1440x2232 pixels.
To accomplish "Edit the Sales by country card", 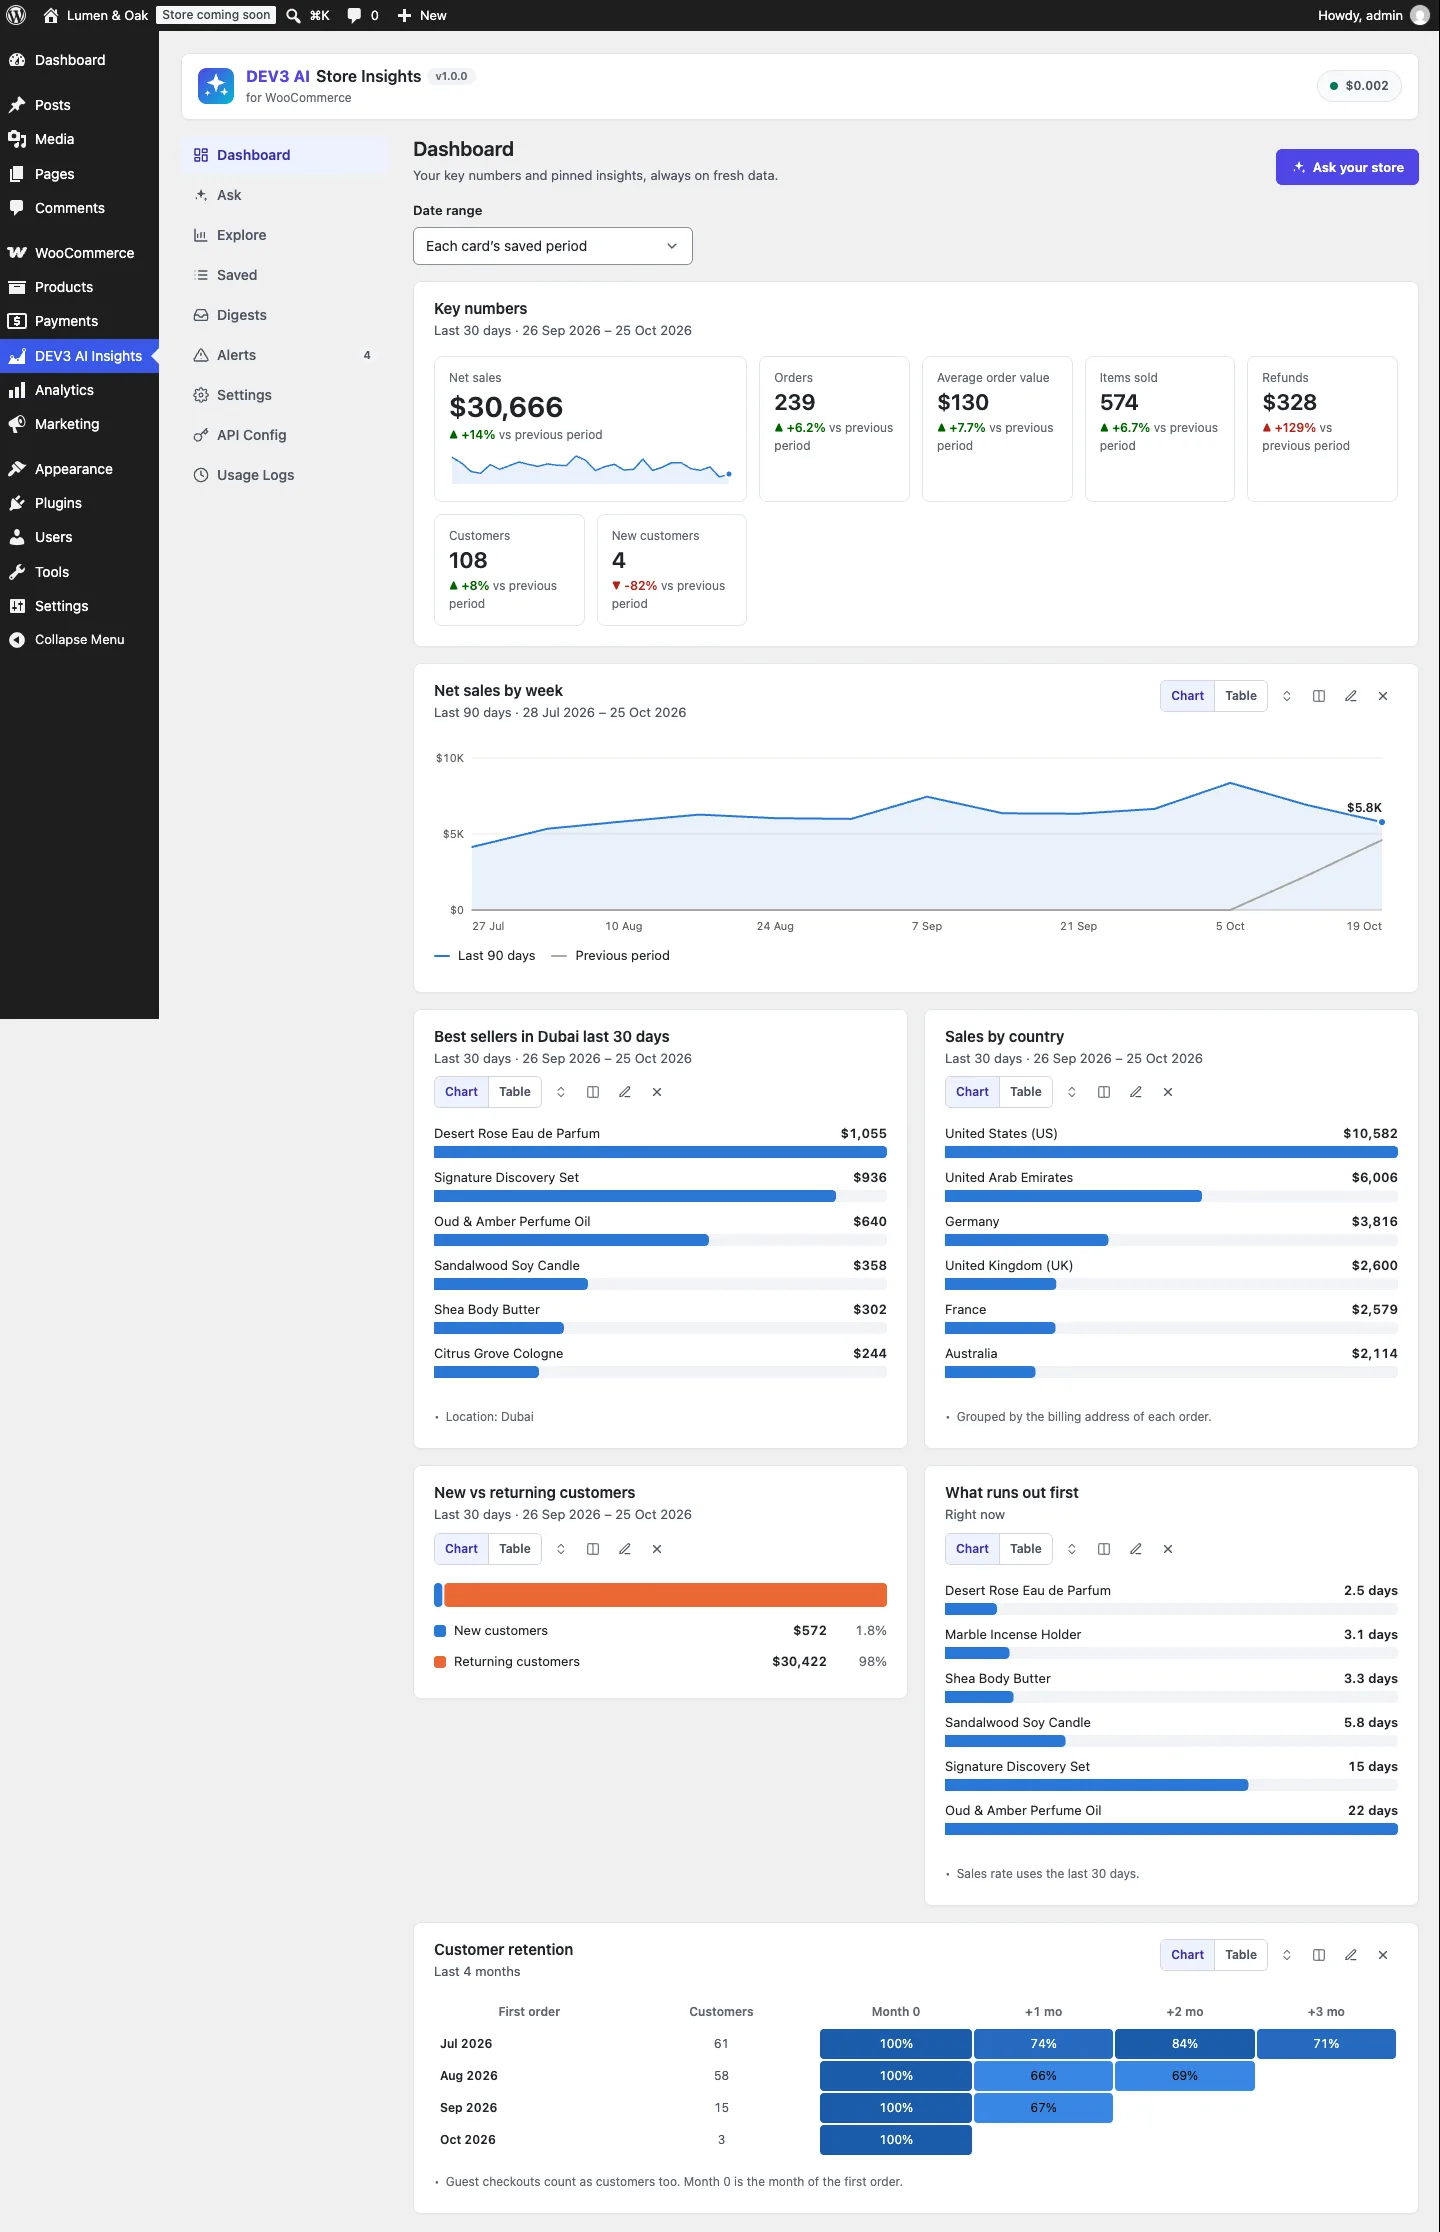I will coord(1136,1092).
